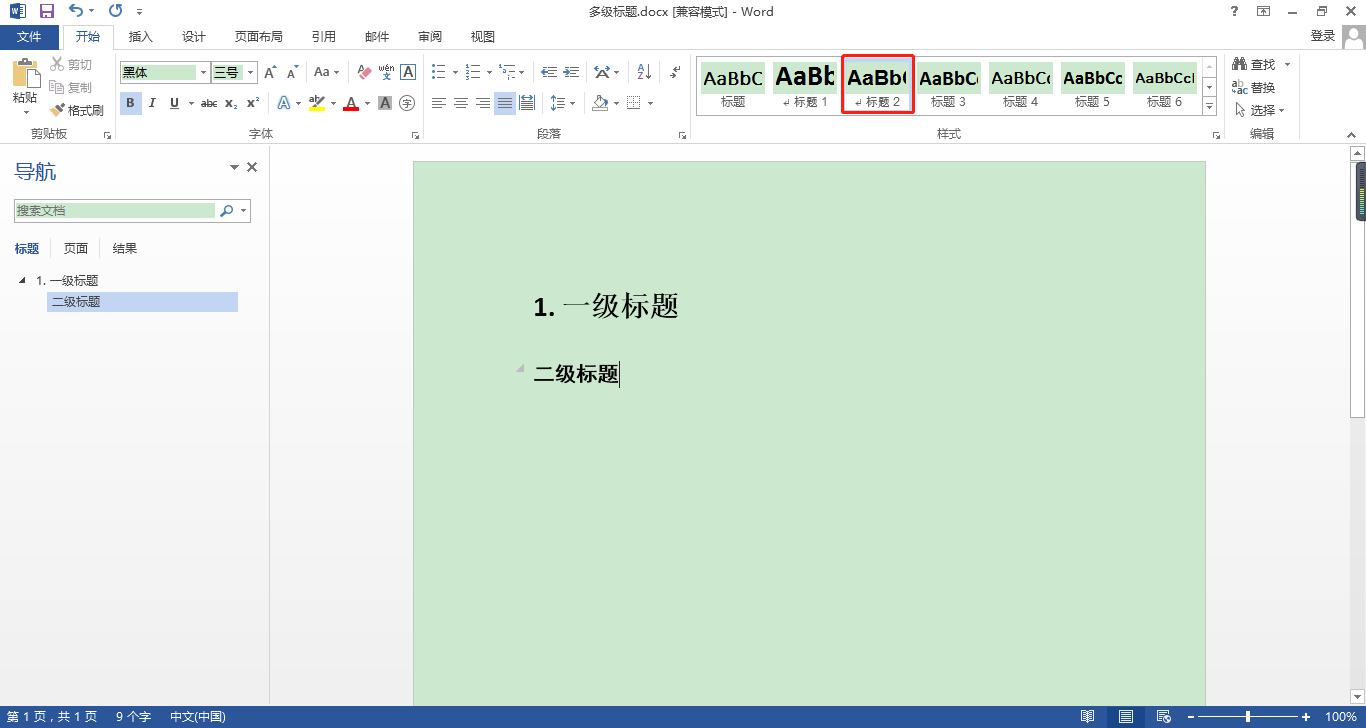This screenshot has width=1366, height=728.
Task: Apply distributed alignment icon
Action: (x=527, y=103)
